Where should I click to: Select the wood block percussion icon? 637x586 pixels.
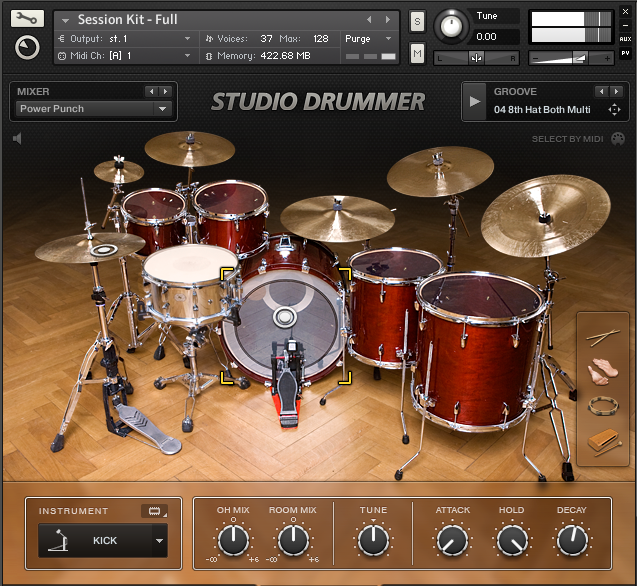pyautogui.click(x=604, y=442)
